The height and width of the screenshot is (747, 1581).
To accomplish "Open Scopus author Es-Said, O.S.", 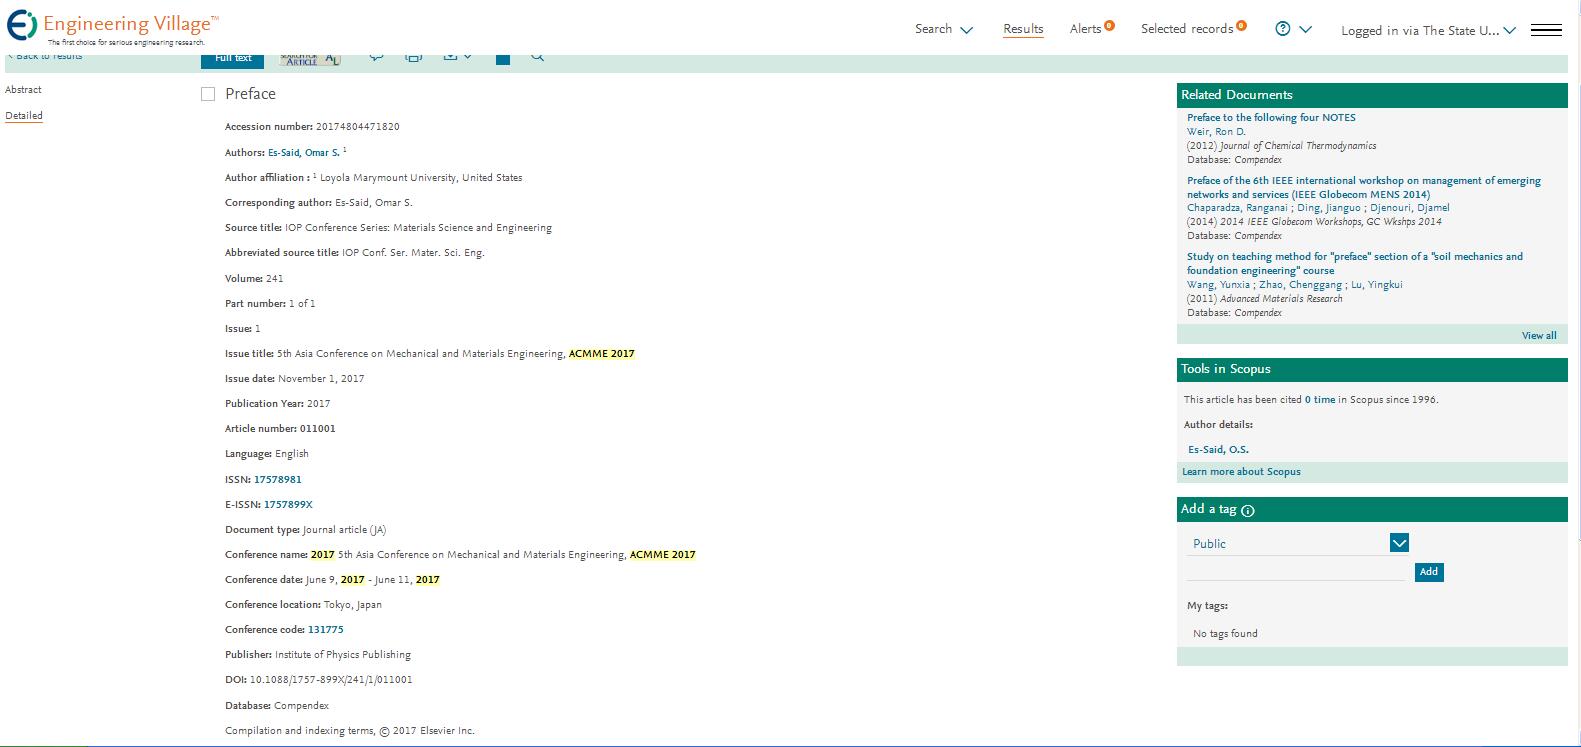I will coord(1218,450).
